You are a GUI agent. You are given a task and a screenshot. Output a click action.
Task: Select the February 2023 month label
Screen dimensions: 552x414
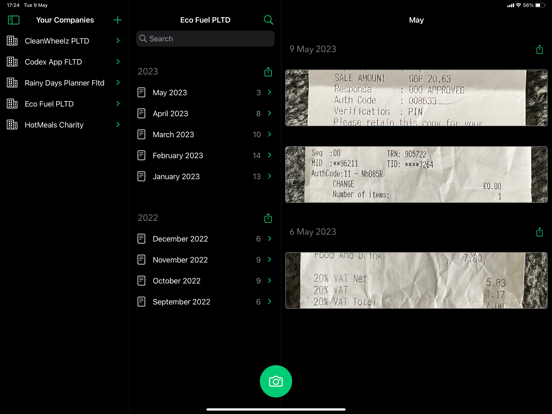[178, 156]
